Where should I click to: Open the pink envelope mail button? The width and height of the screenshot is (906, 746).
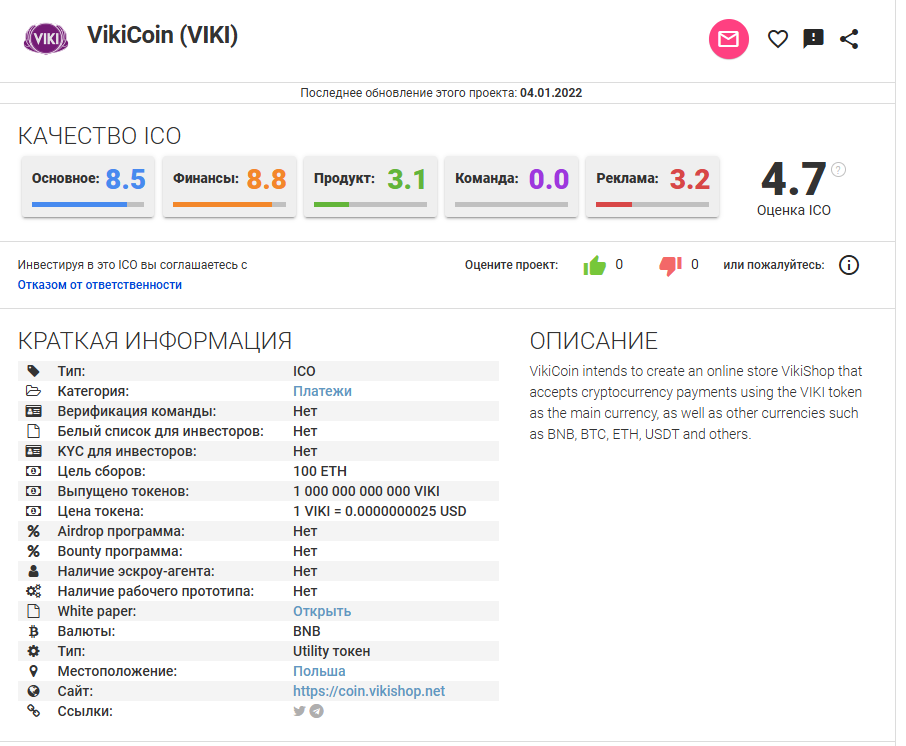729,39
